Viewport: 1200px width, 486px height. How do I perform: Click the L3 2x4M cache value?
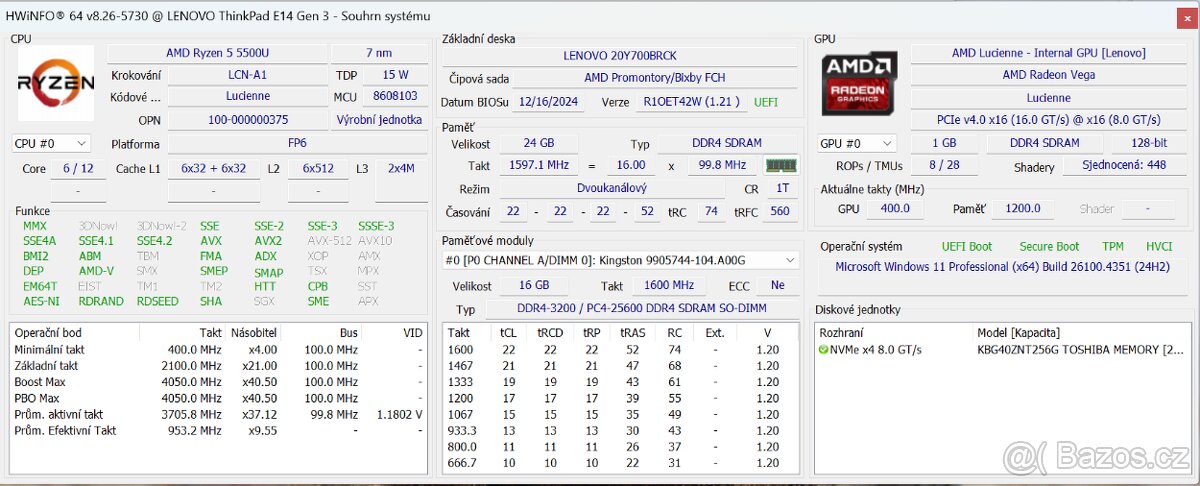pos(402,169)
